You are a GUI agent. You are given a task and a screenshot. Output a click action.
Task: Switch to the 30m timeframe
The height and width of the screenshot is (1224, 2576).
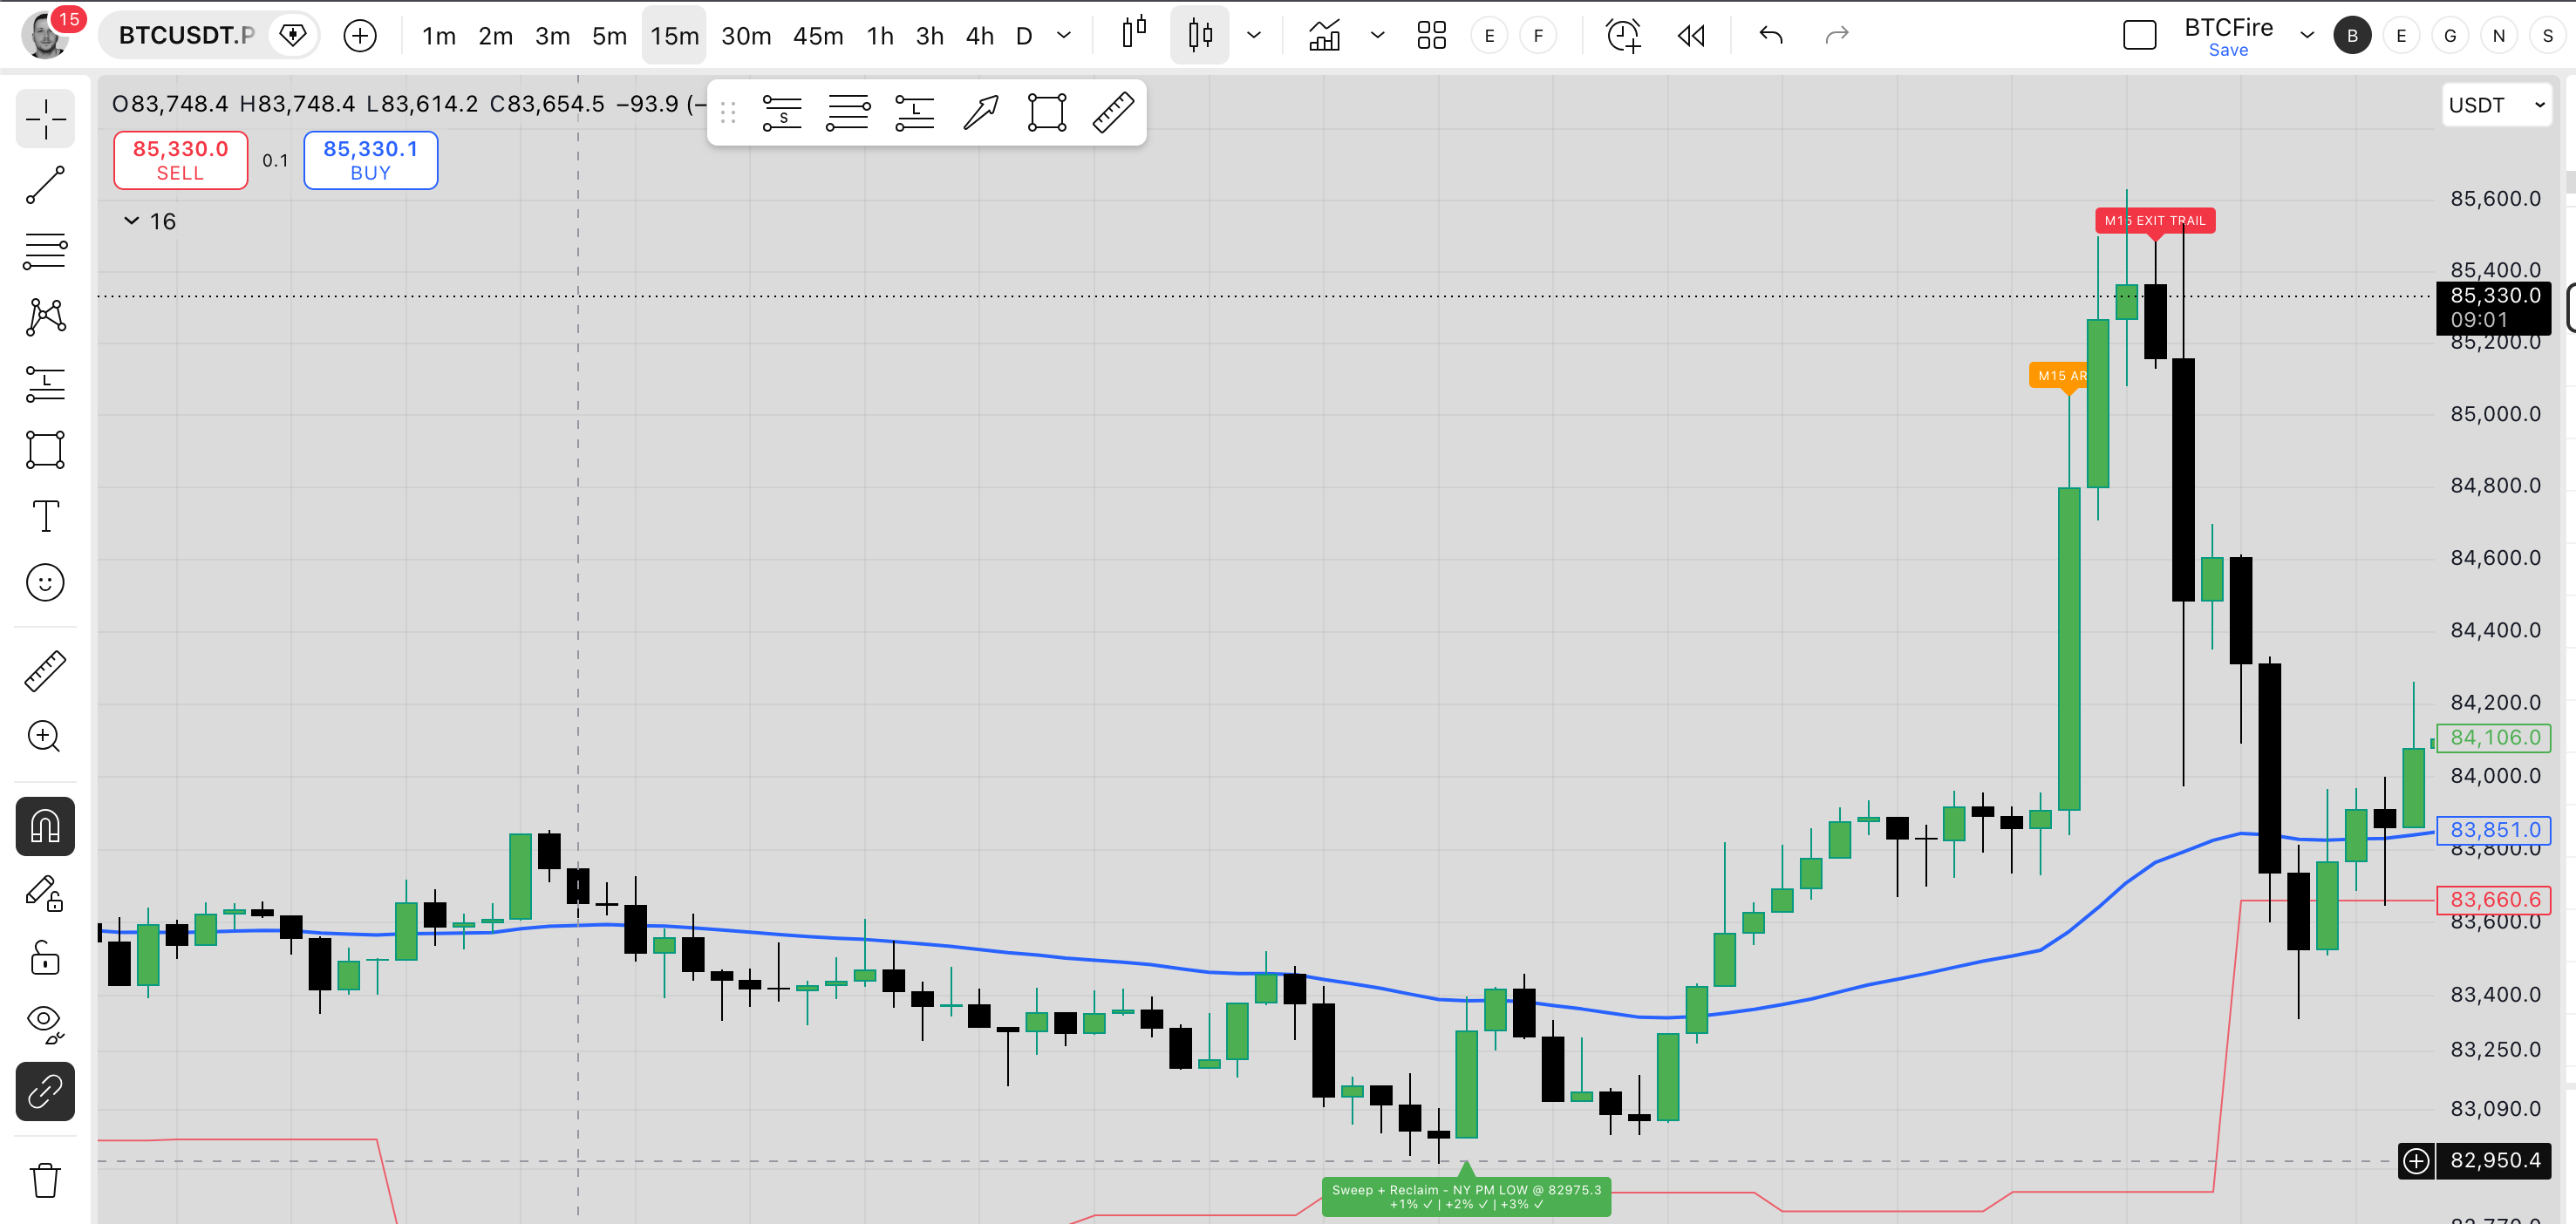(746, 36)
